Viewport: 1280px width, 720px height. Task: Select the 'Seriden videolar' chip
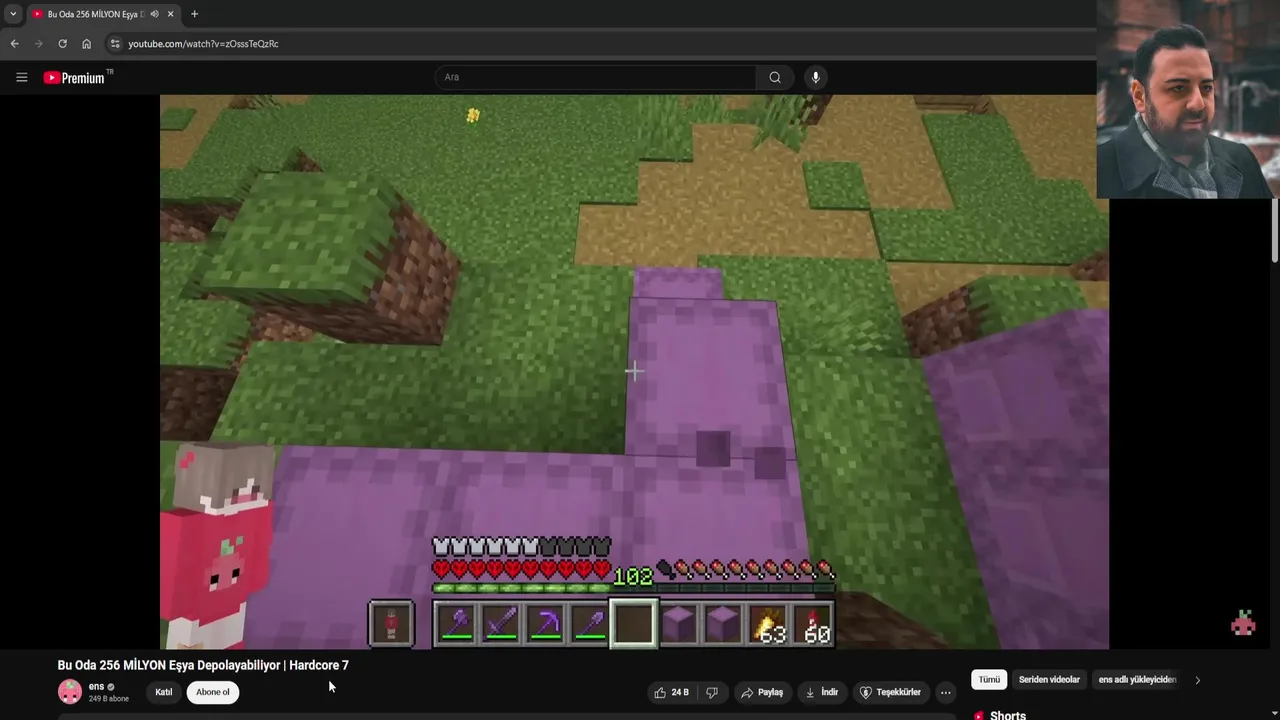point(1049,680)
